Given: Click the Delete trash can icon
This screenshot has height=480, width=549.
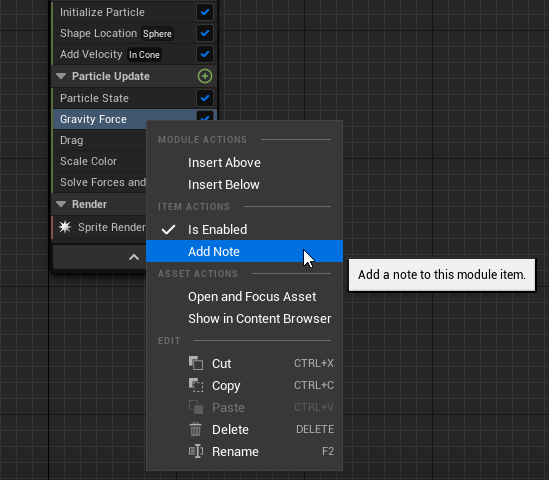Looking at the screenshot, I should (x=196, y=429).
